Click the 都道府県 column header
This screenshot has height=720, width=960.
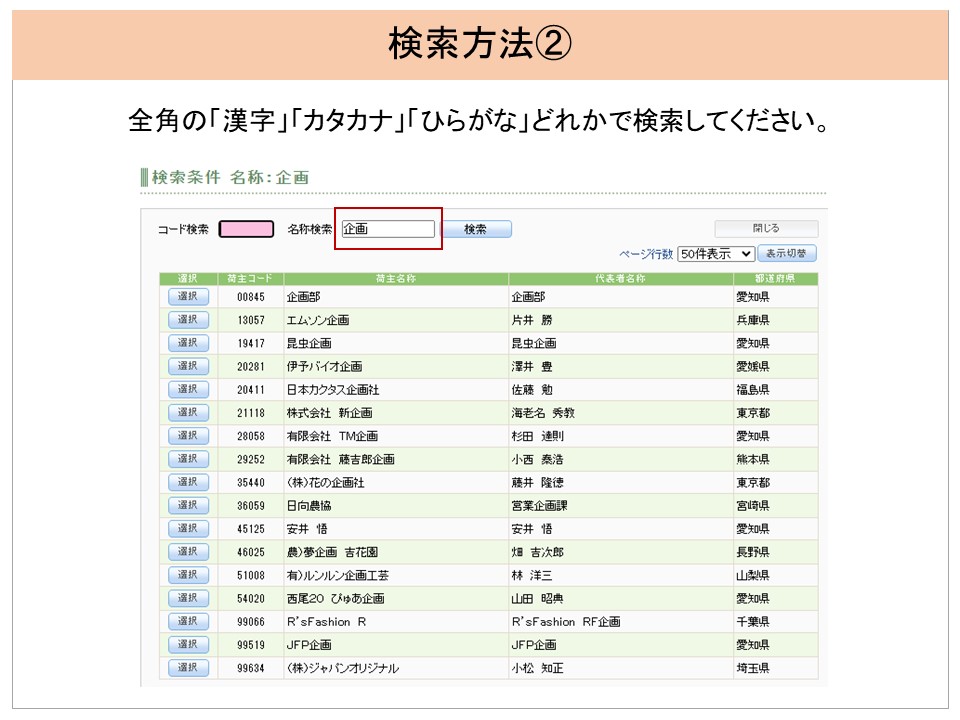pyautogui.click(x=775, y=278)
